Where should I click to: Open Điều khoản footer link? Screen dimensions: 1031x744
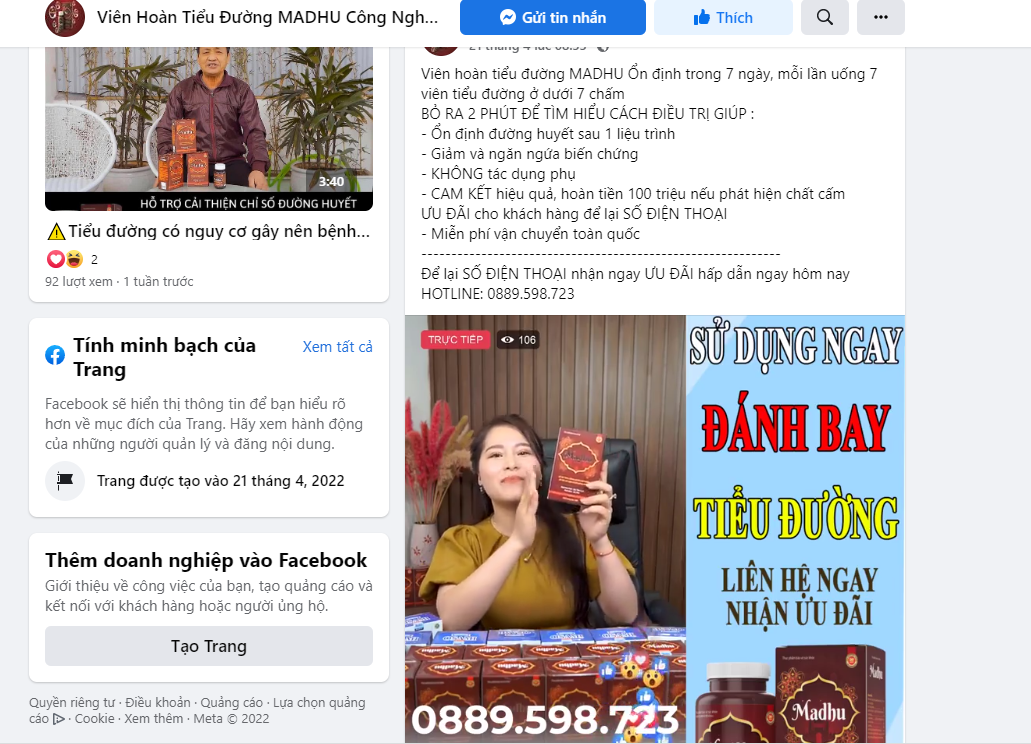158,703
